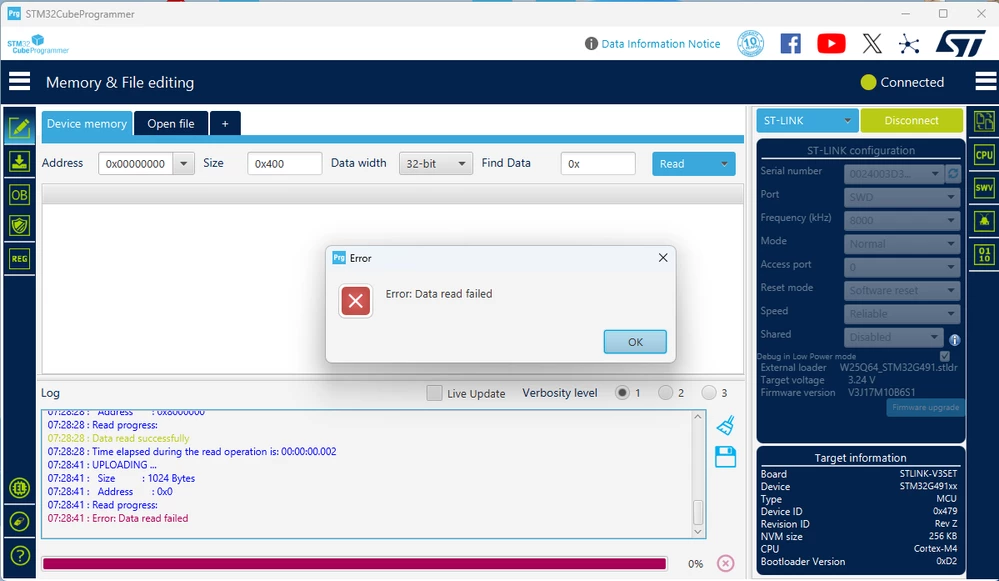Screen dimensions: 999x581
Task: Open the Shared Disabled dropdown
Action: (x=893, y=337)
